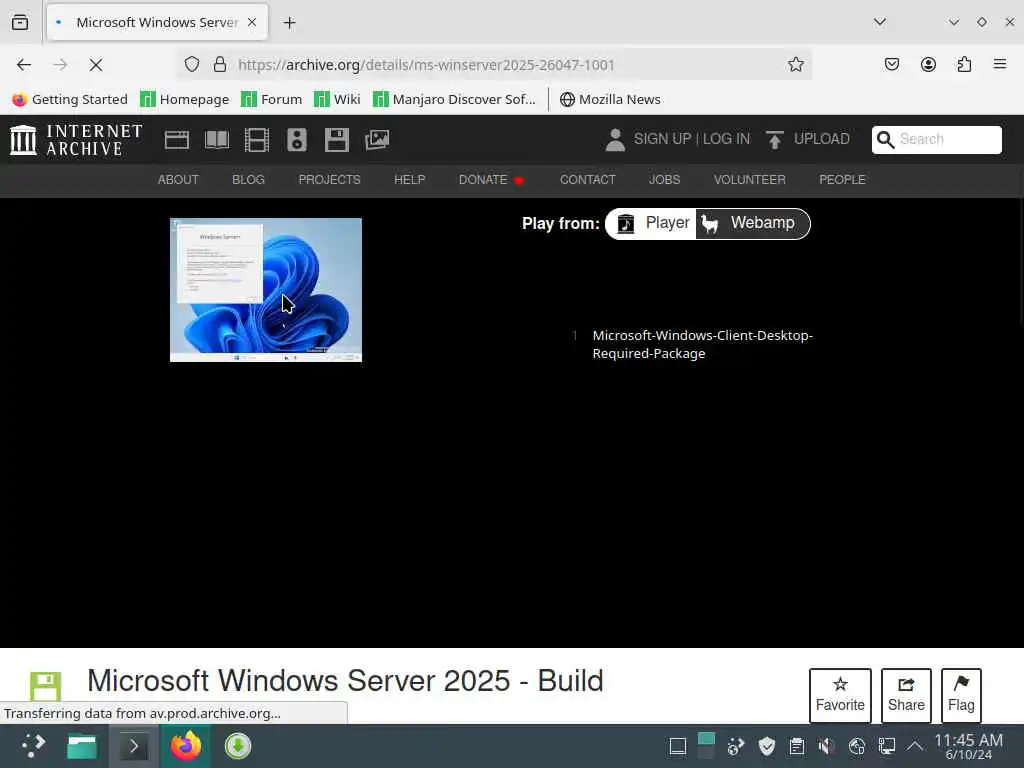Click the UPLOAD link
This screenshot has width=1024, height=768.
click(x=822, y=139)
